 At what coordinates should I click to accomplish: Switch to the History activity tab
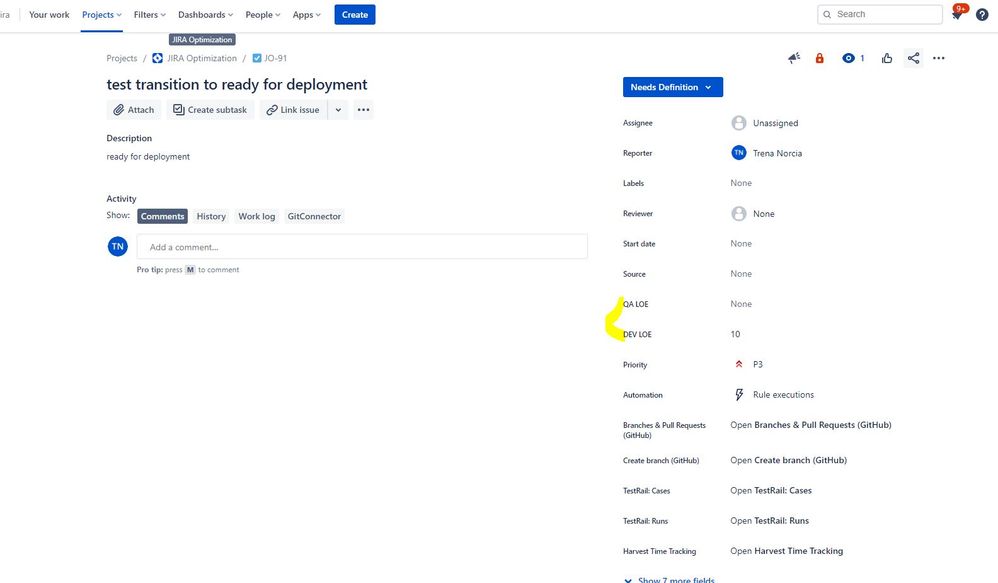pyautogui.click(x=211, y=216)
